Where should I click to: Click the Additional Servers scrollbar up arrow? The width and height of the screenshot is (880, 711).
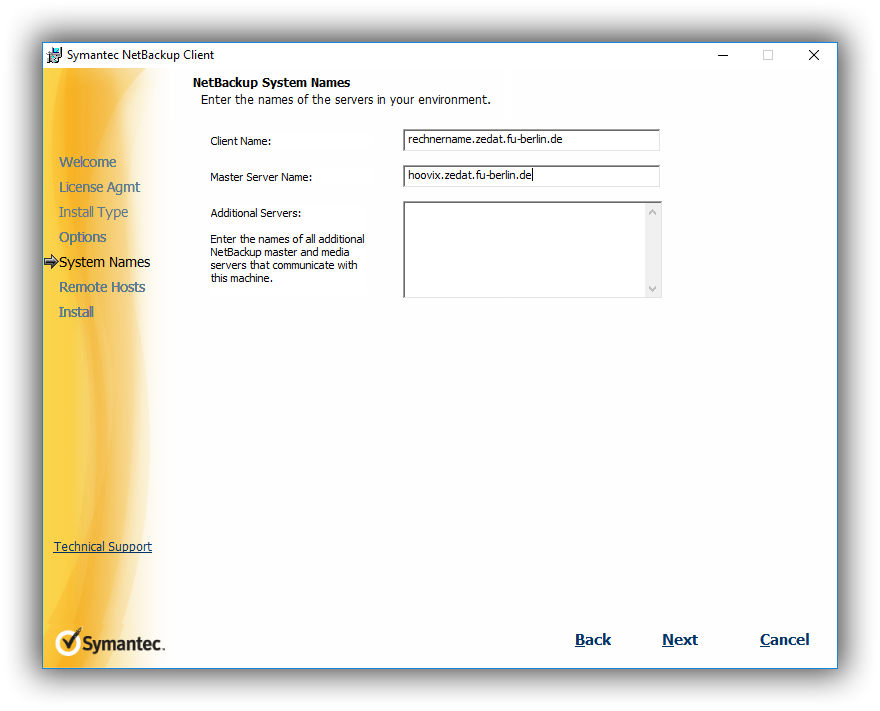pos(652,212)
